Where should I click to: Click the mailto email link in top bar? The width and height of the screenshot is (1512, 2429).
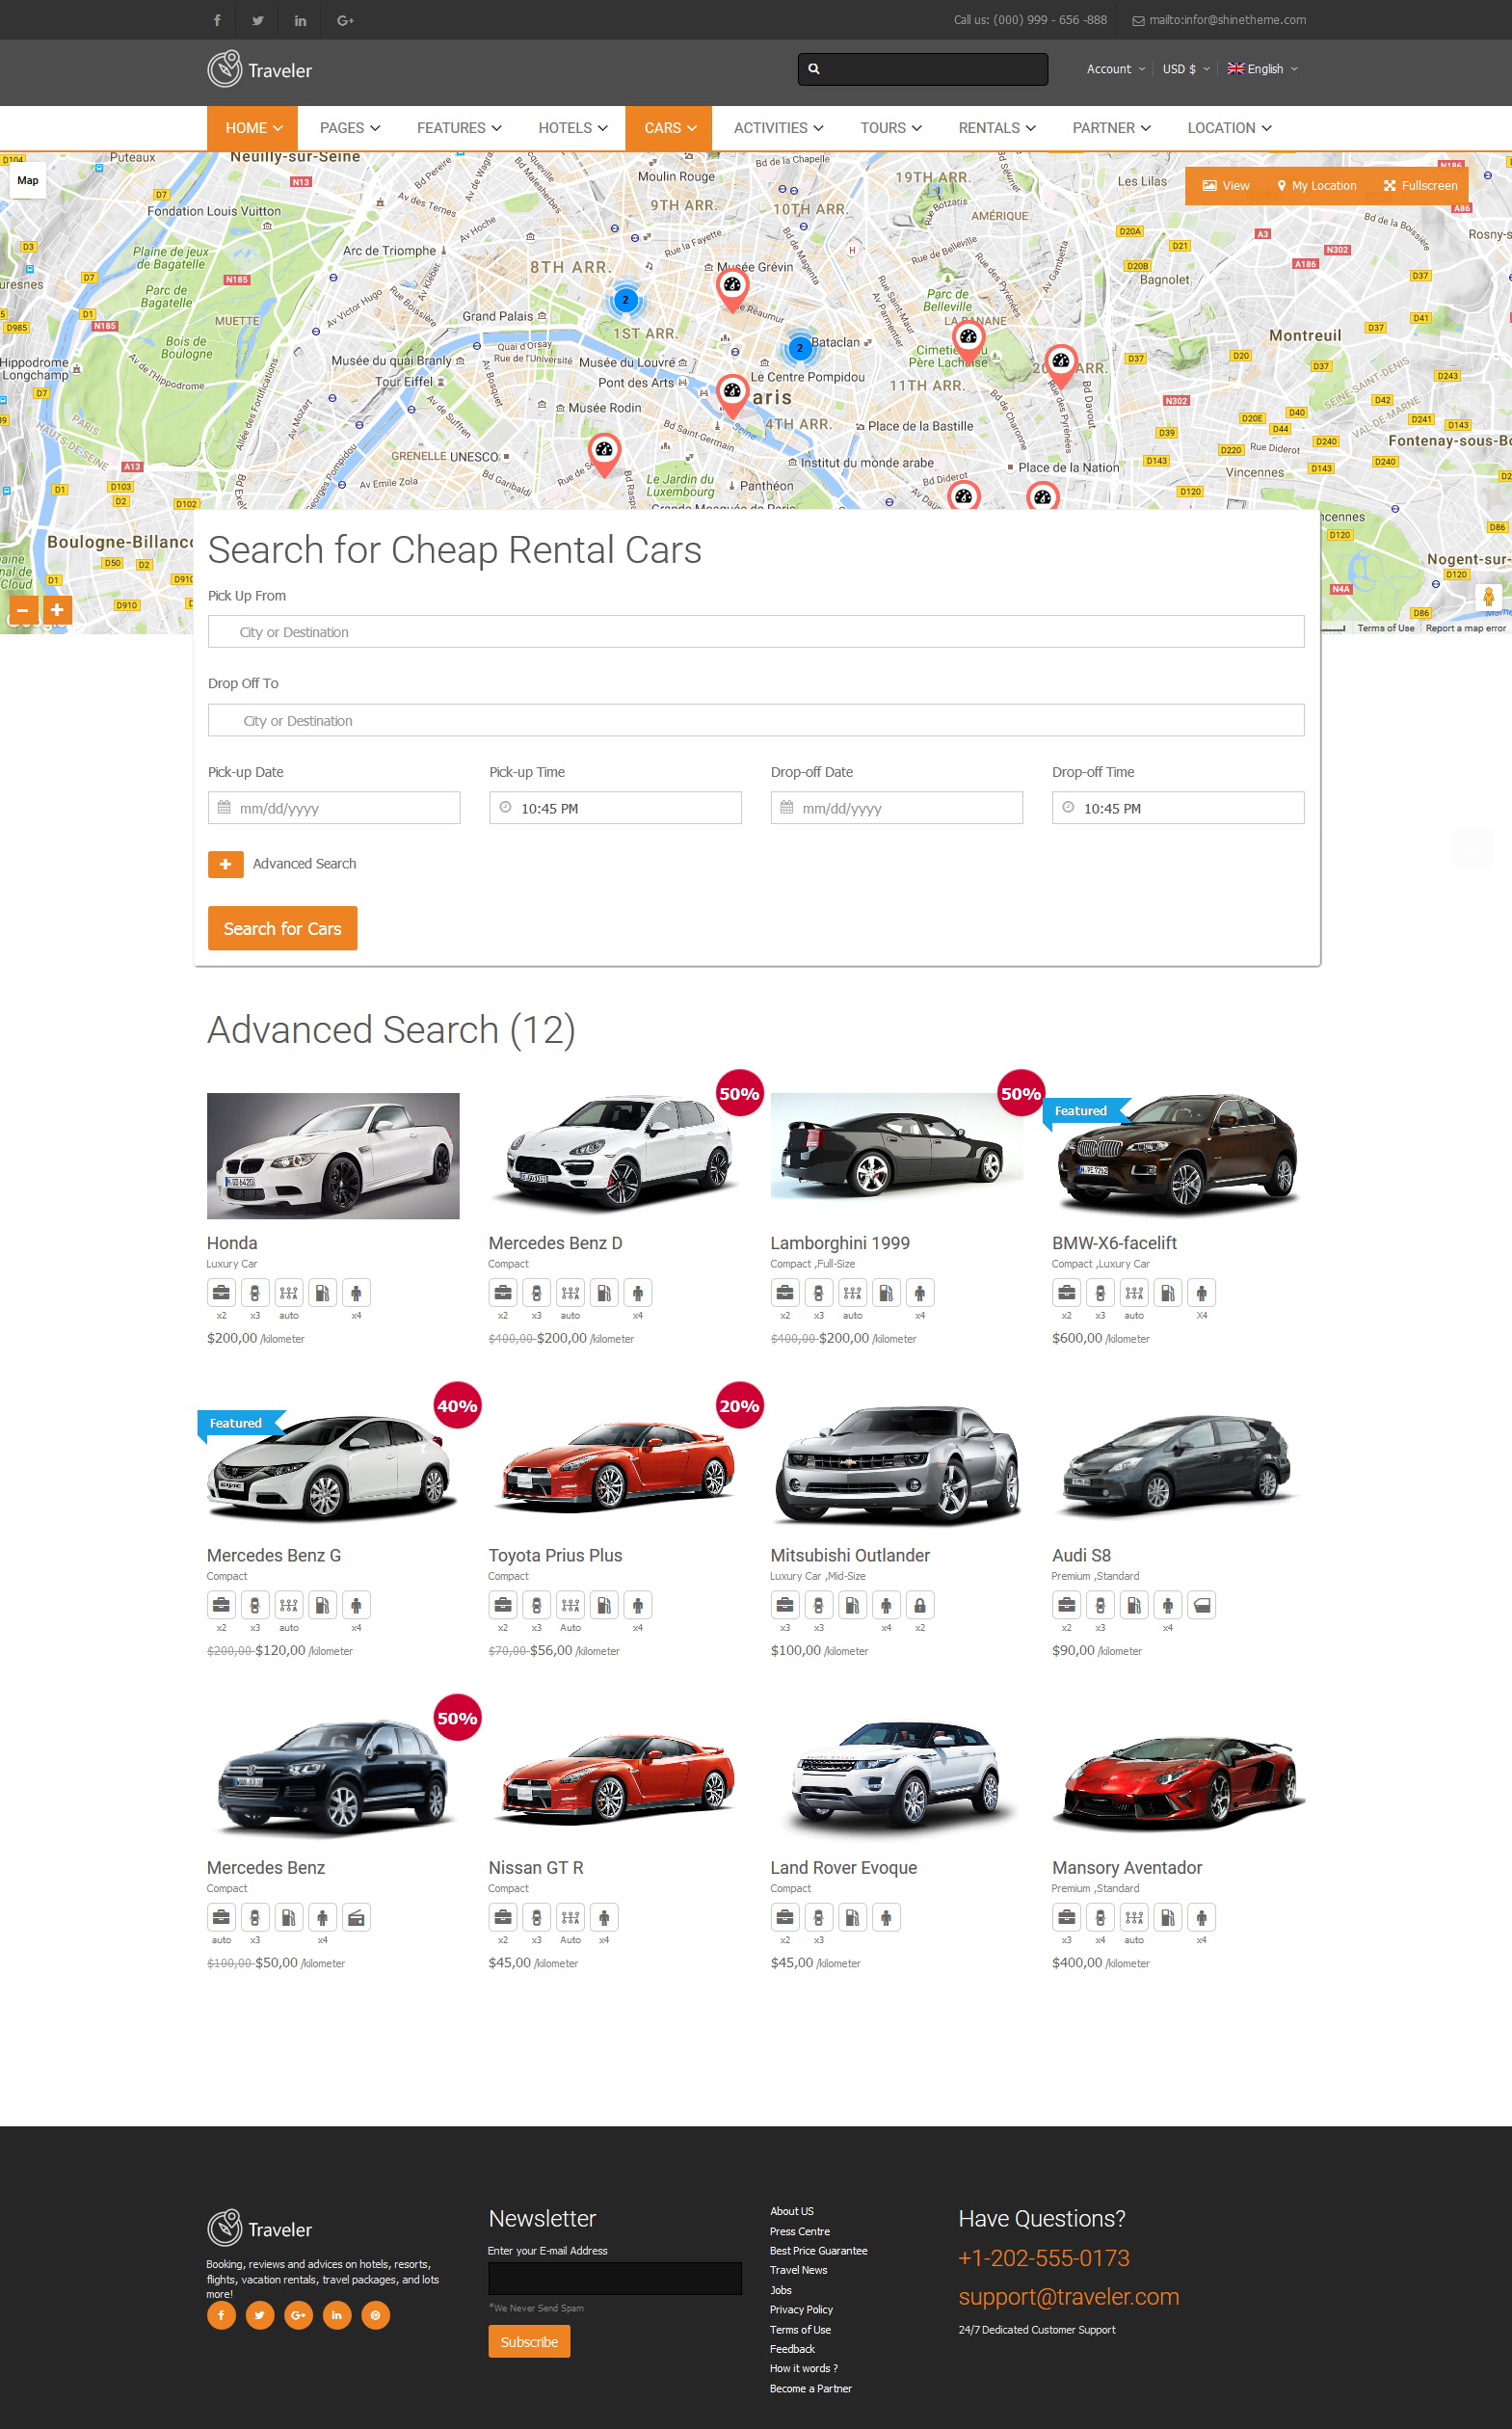[x=1219, y=20]
